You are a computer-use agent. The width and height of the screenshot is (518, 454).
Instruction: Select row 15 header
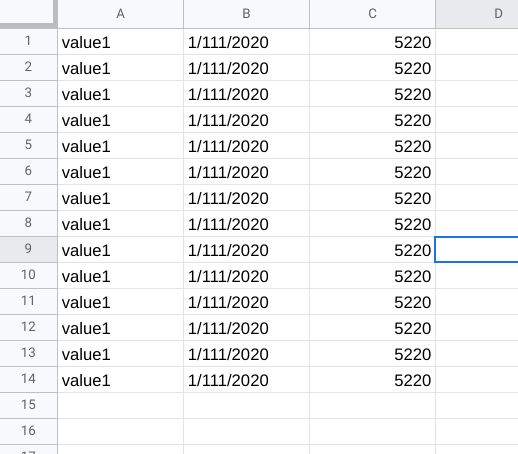click(28, 405)
